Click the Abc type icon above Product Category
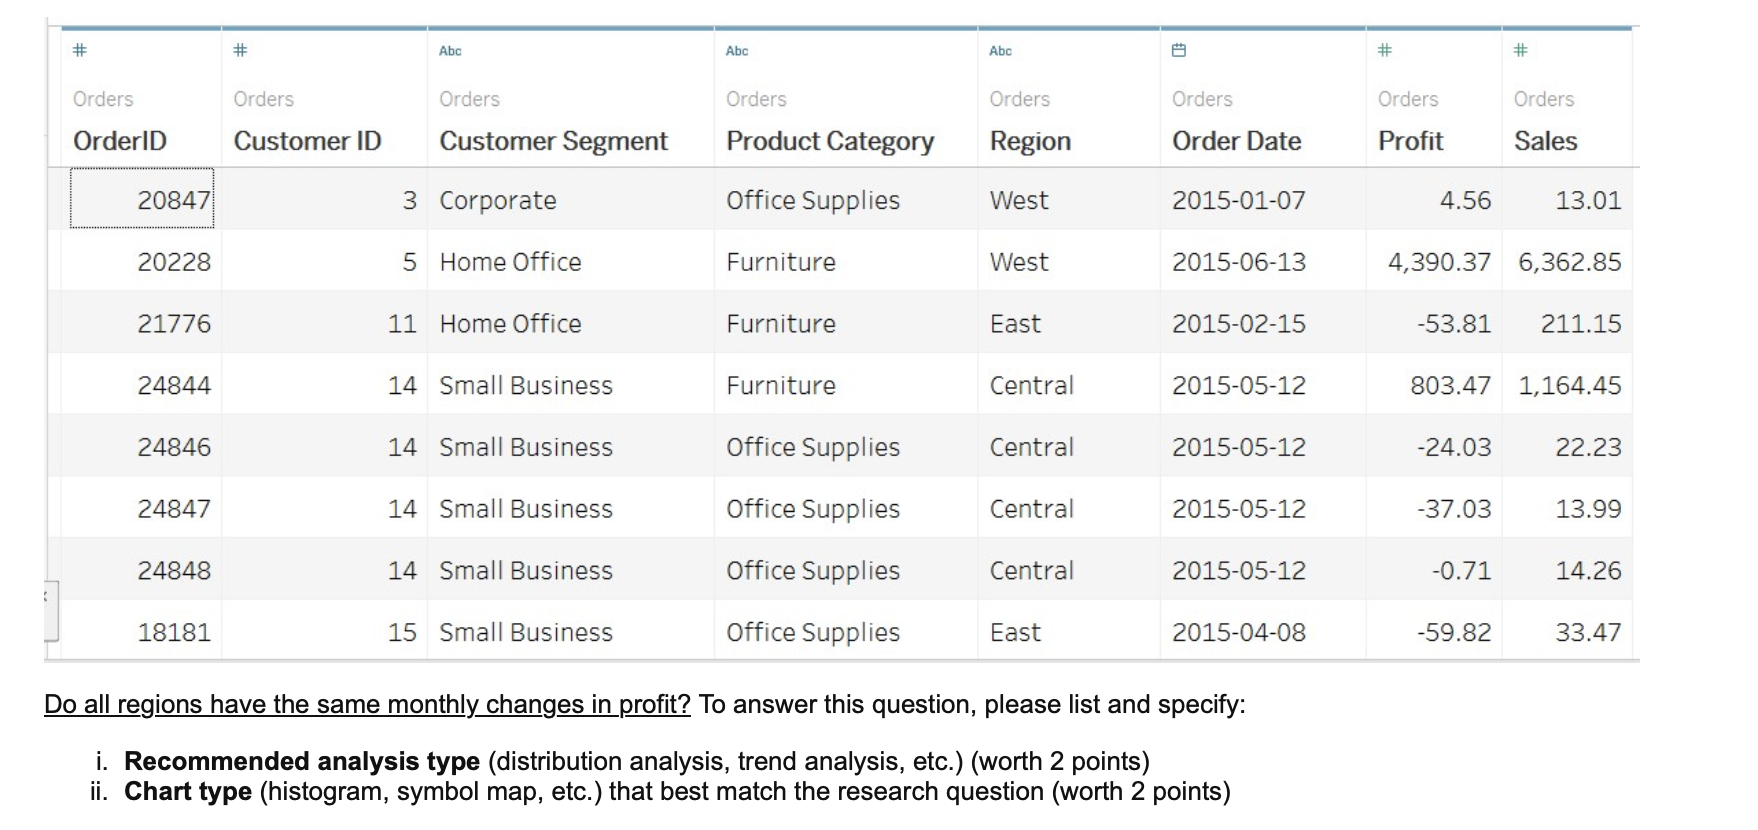The image size is (1758, 830). coord(737,51)
